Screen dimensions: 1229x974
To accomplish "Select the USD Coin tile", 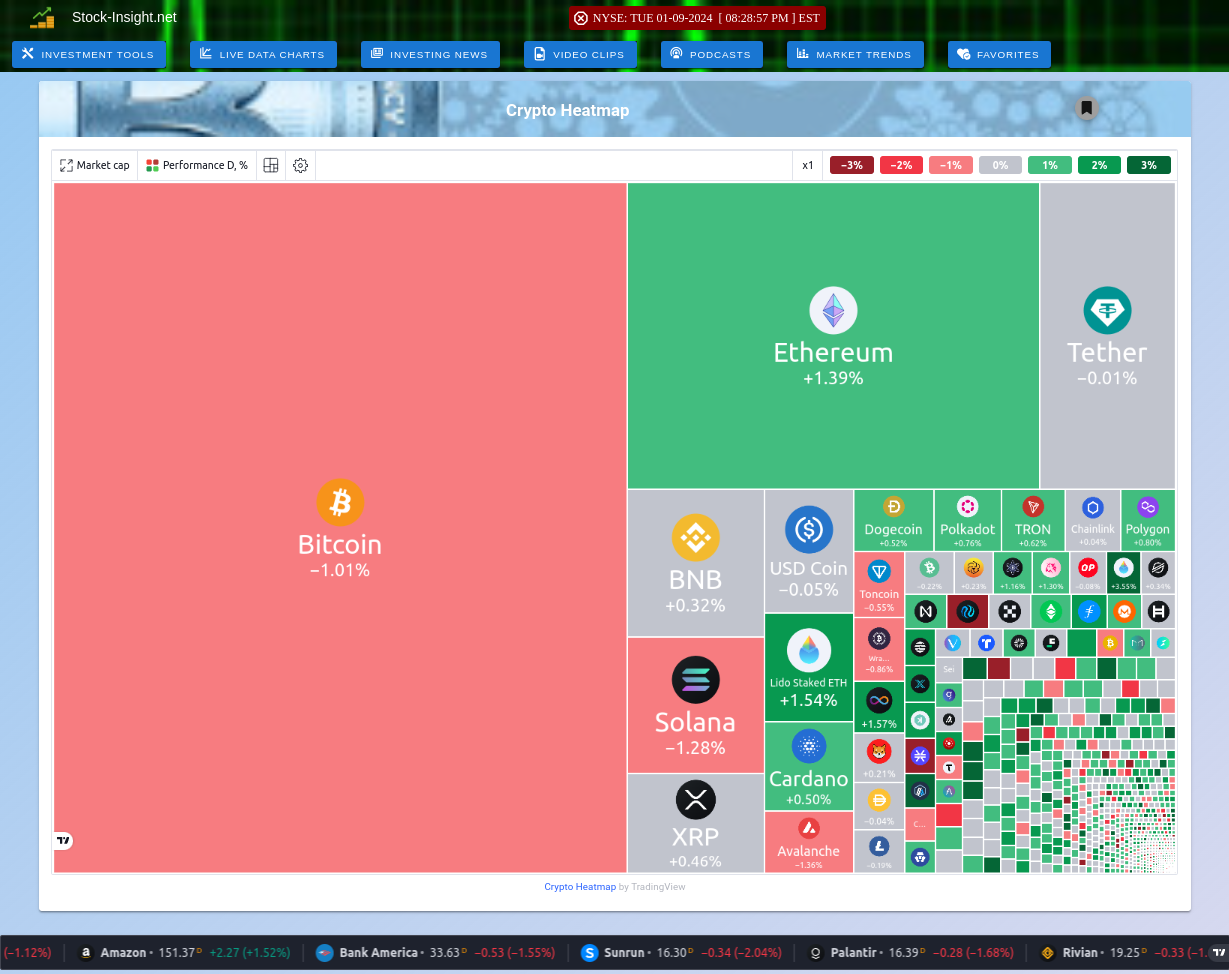I will (809, 551).
